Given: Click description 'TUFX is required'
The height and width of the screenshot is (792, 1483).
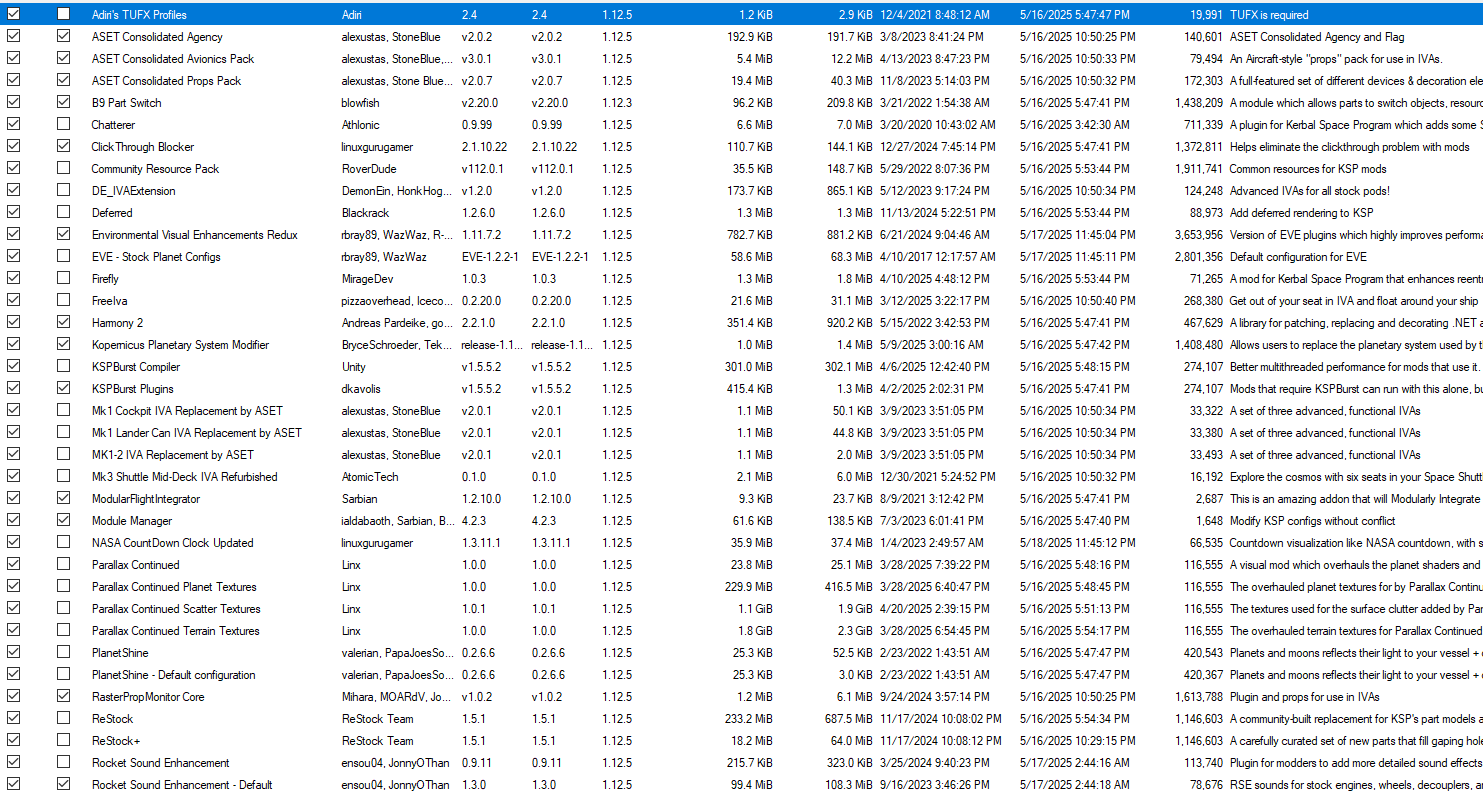Looking at the screenshot, I should [x=1269, y=15].
